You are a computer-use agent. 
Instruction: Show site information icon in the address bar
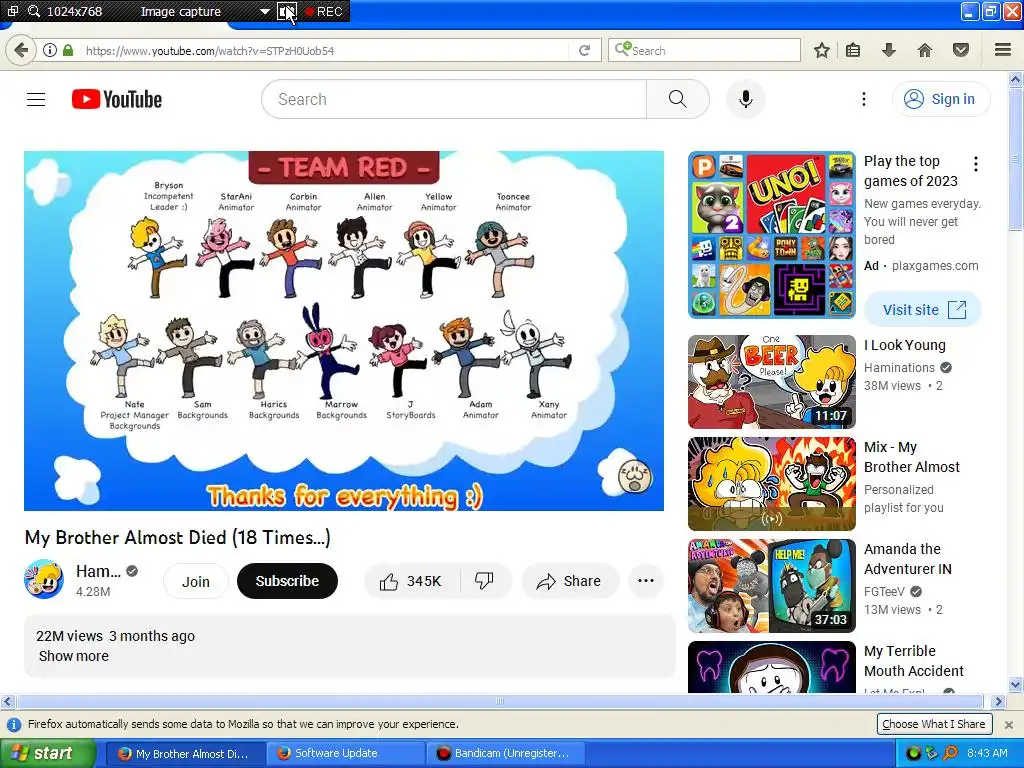coord(50,50)
